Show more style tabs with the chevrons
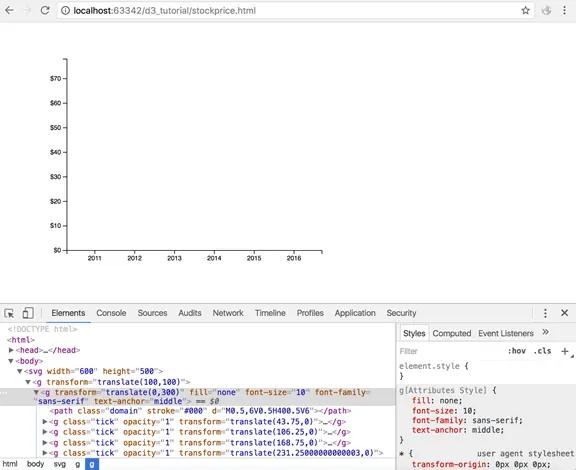 pos(546,332)
